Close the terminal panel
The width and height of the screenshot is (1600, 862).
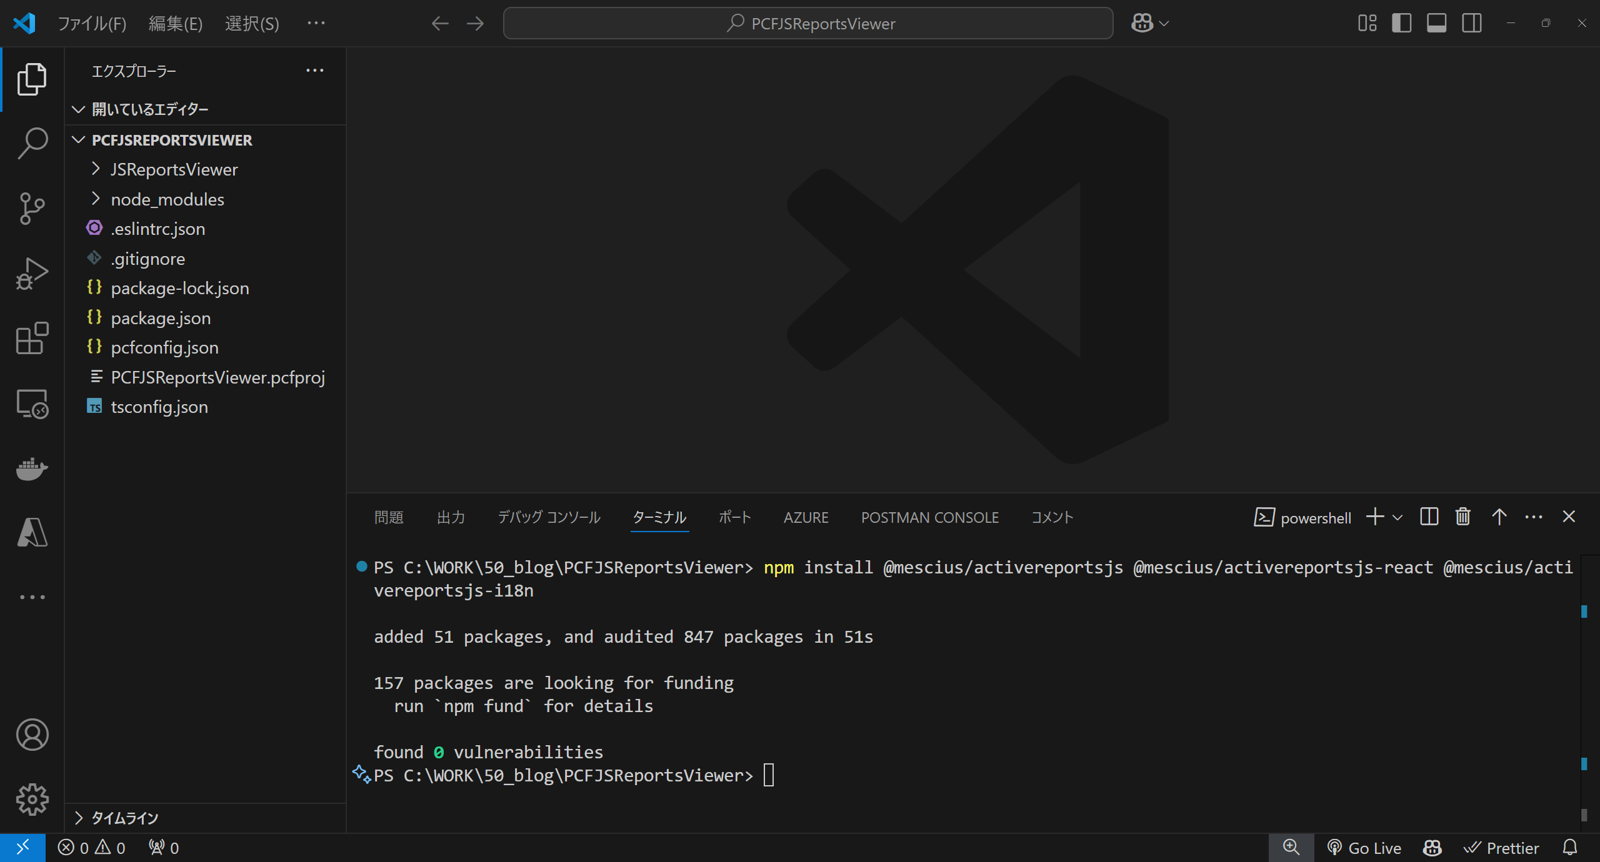tap(1569, 517)
